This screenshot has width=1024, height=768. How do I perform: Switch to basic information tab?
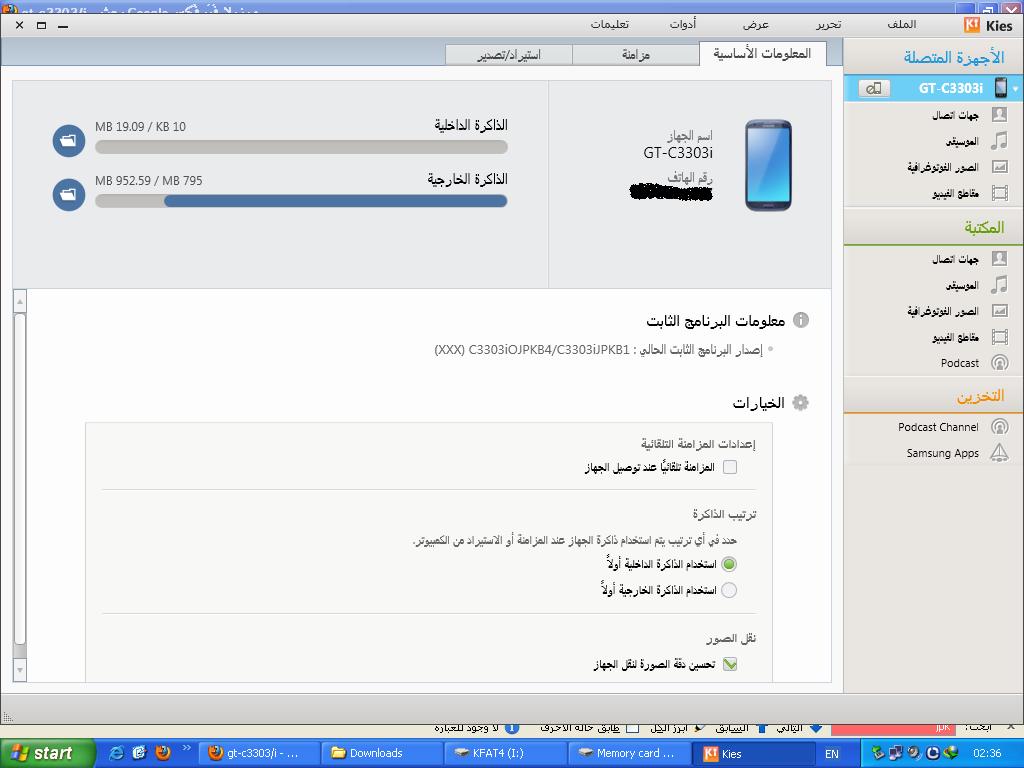pos(762,54)
